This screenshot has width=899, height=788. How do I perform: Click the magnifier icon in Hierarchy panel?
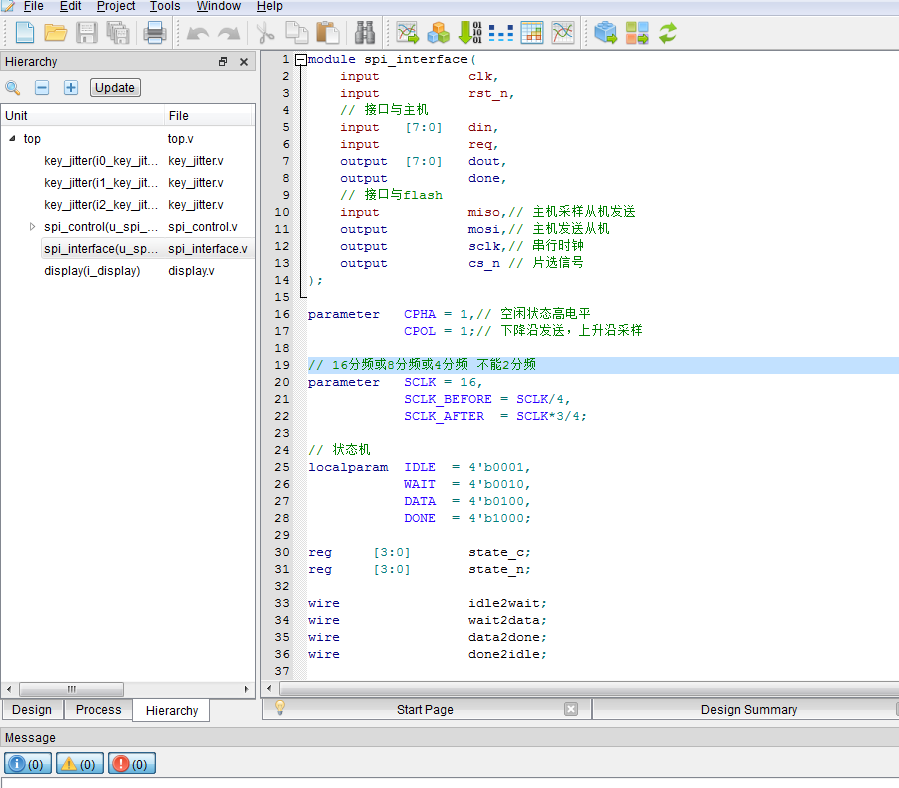(x=13, y=88)
